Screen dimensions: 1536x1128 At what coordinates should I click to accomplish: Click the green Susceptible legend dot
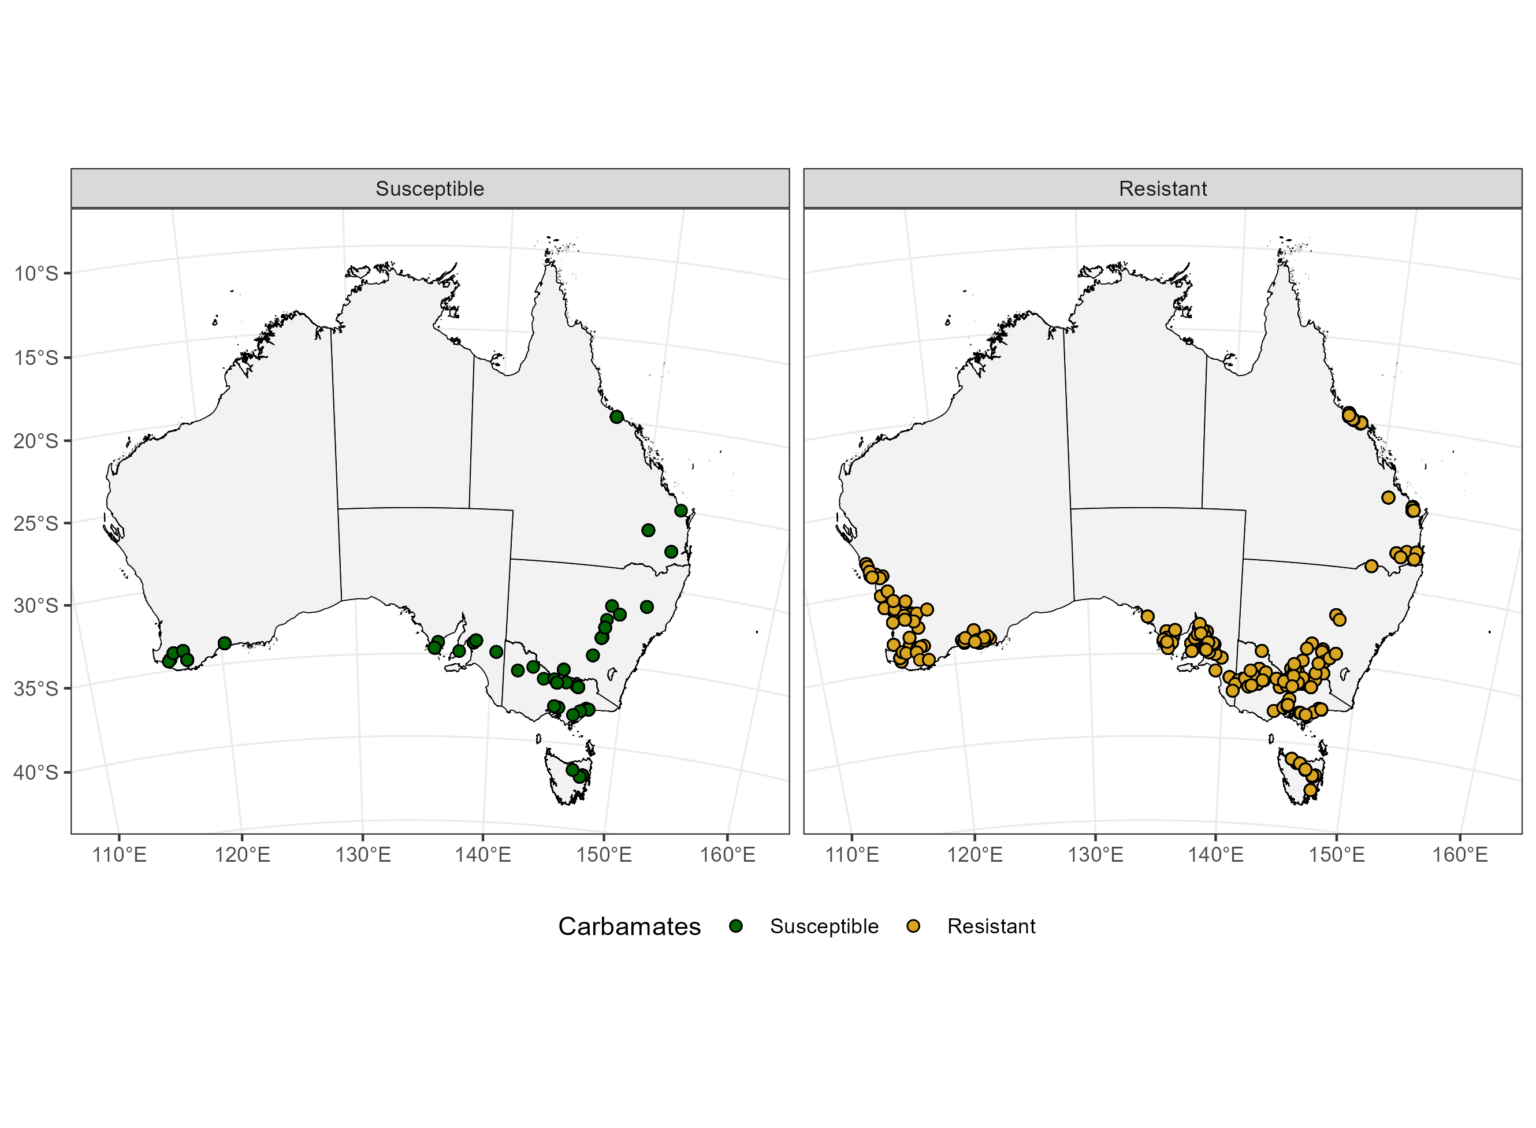[736, 926]
